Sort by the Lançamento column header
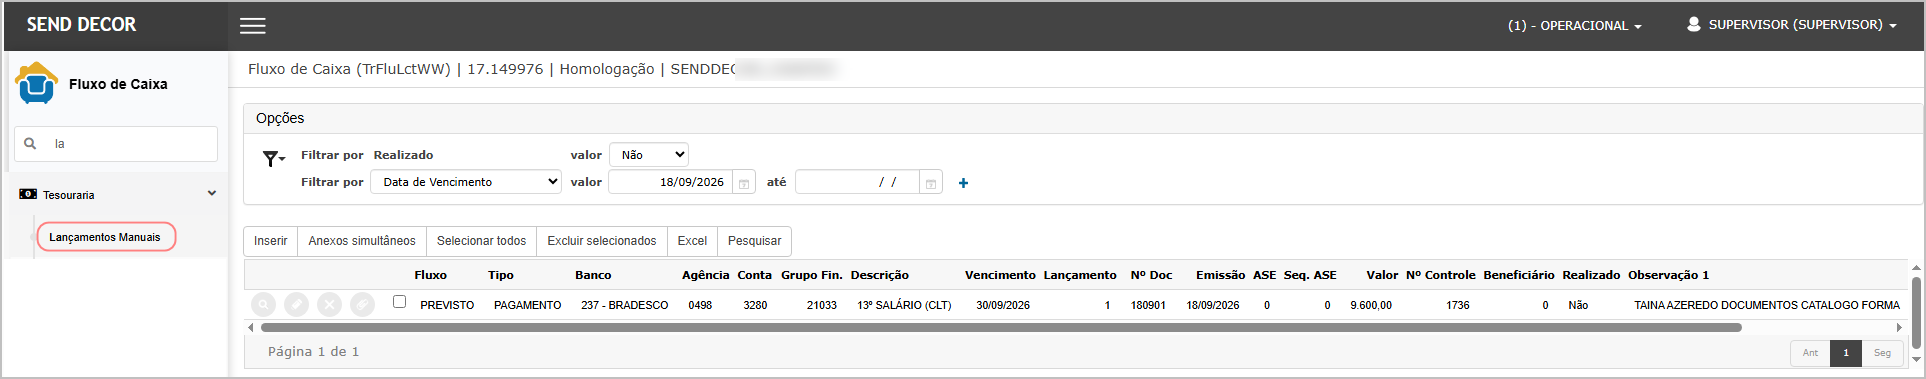The width and height of the screenshot is (1926, 379). pyautogui.click(x=1080, y=275)
